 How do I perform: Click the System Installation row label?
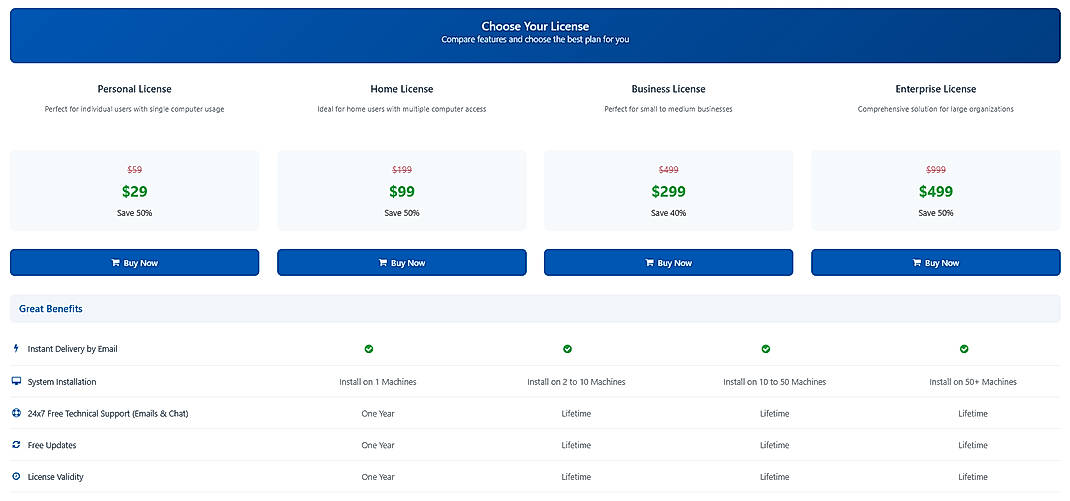[x=62, y=382]
